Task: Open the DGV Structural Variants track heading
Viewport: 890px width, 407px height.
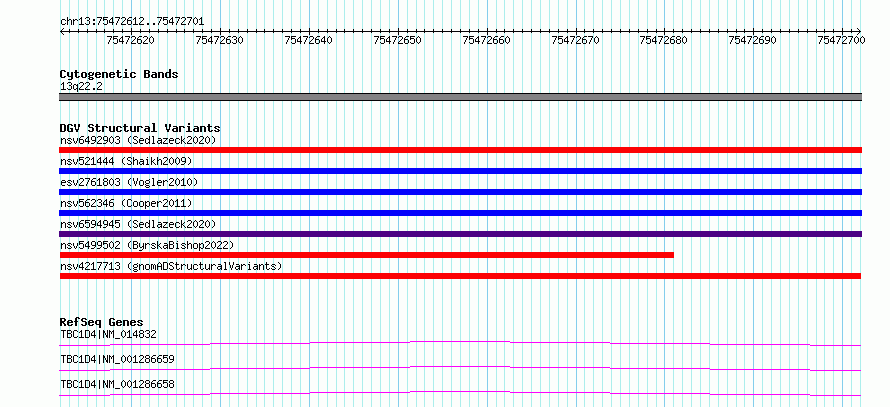Action: (x=140, y=128)
